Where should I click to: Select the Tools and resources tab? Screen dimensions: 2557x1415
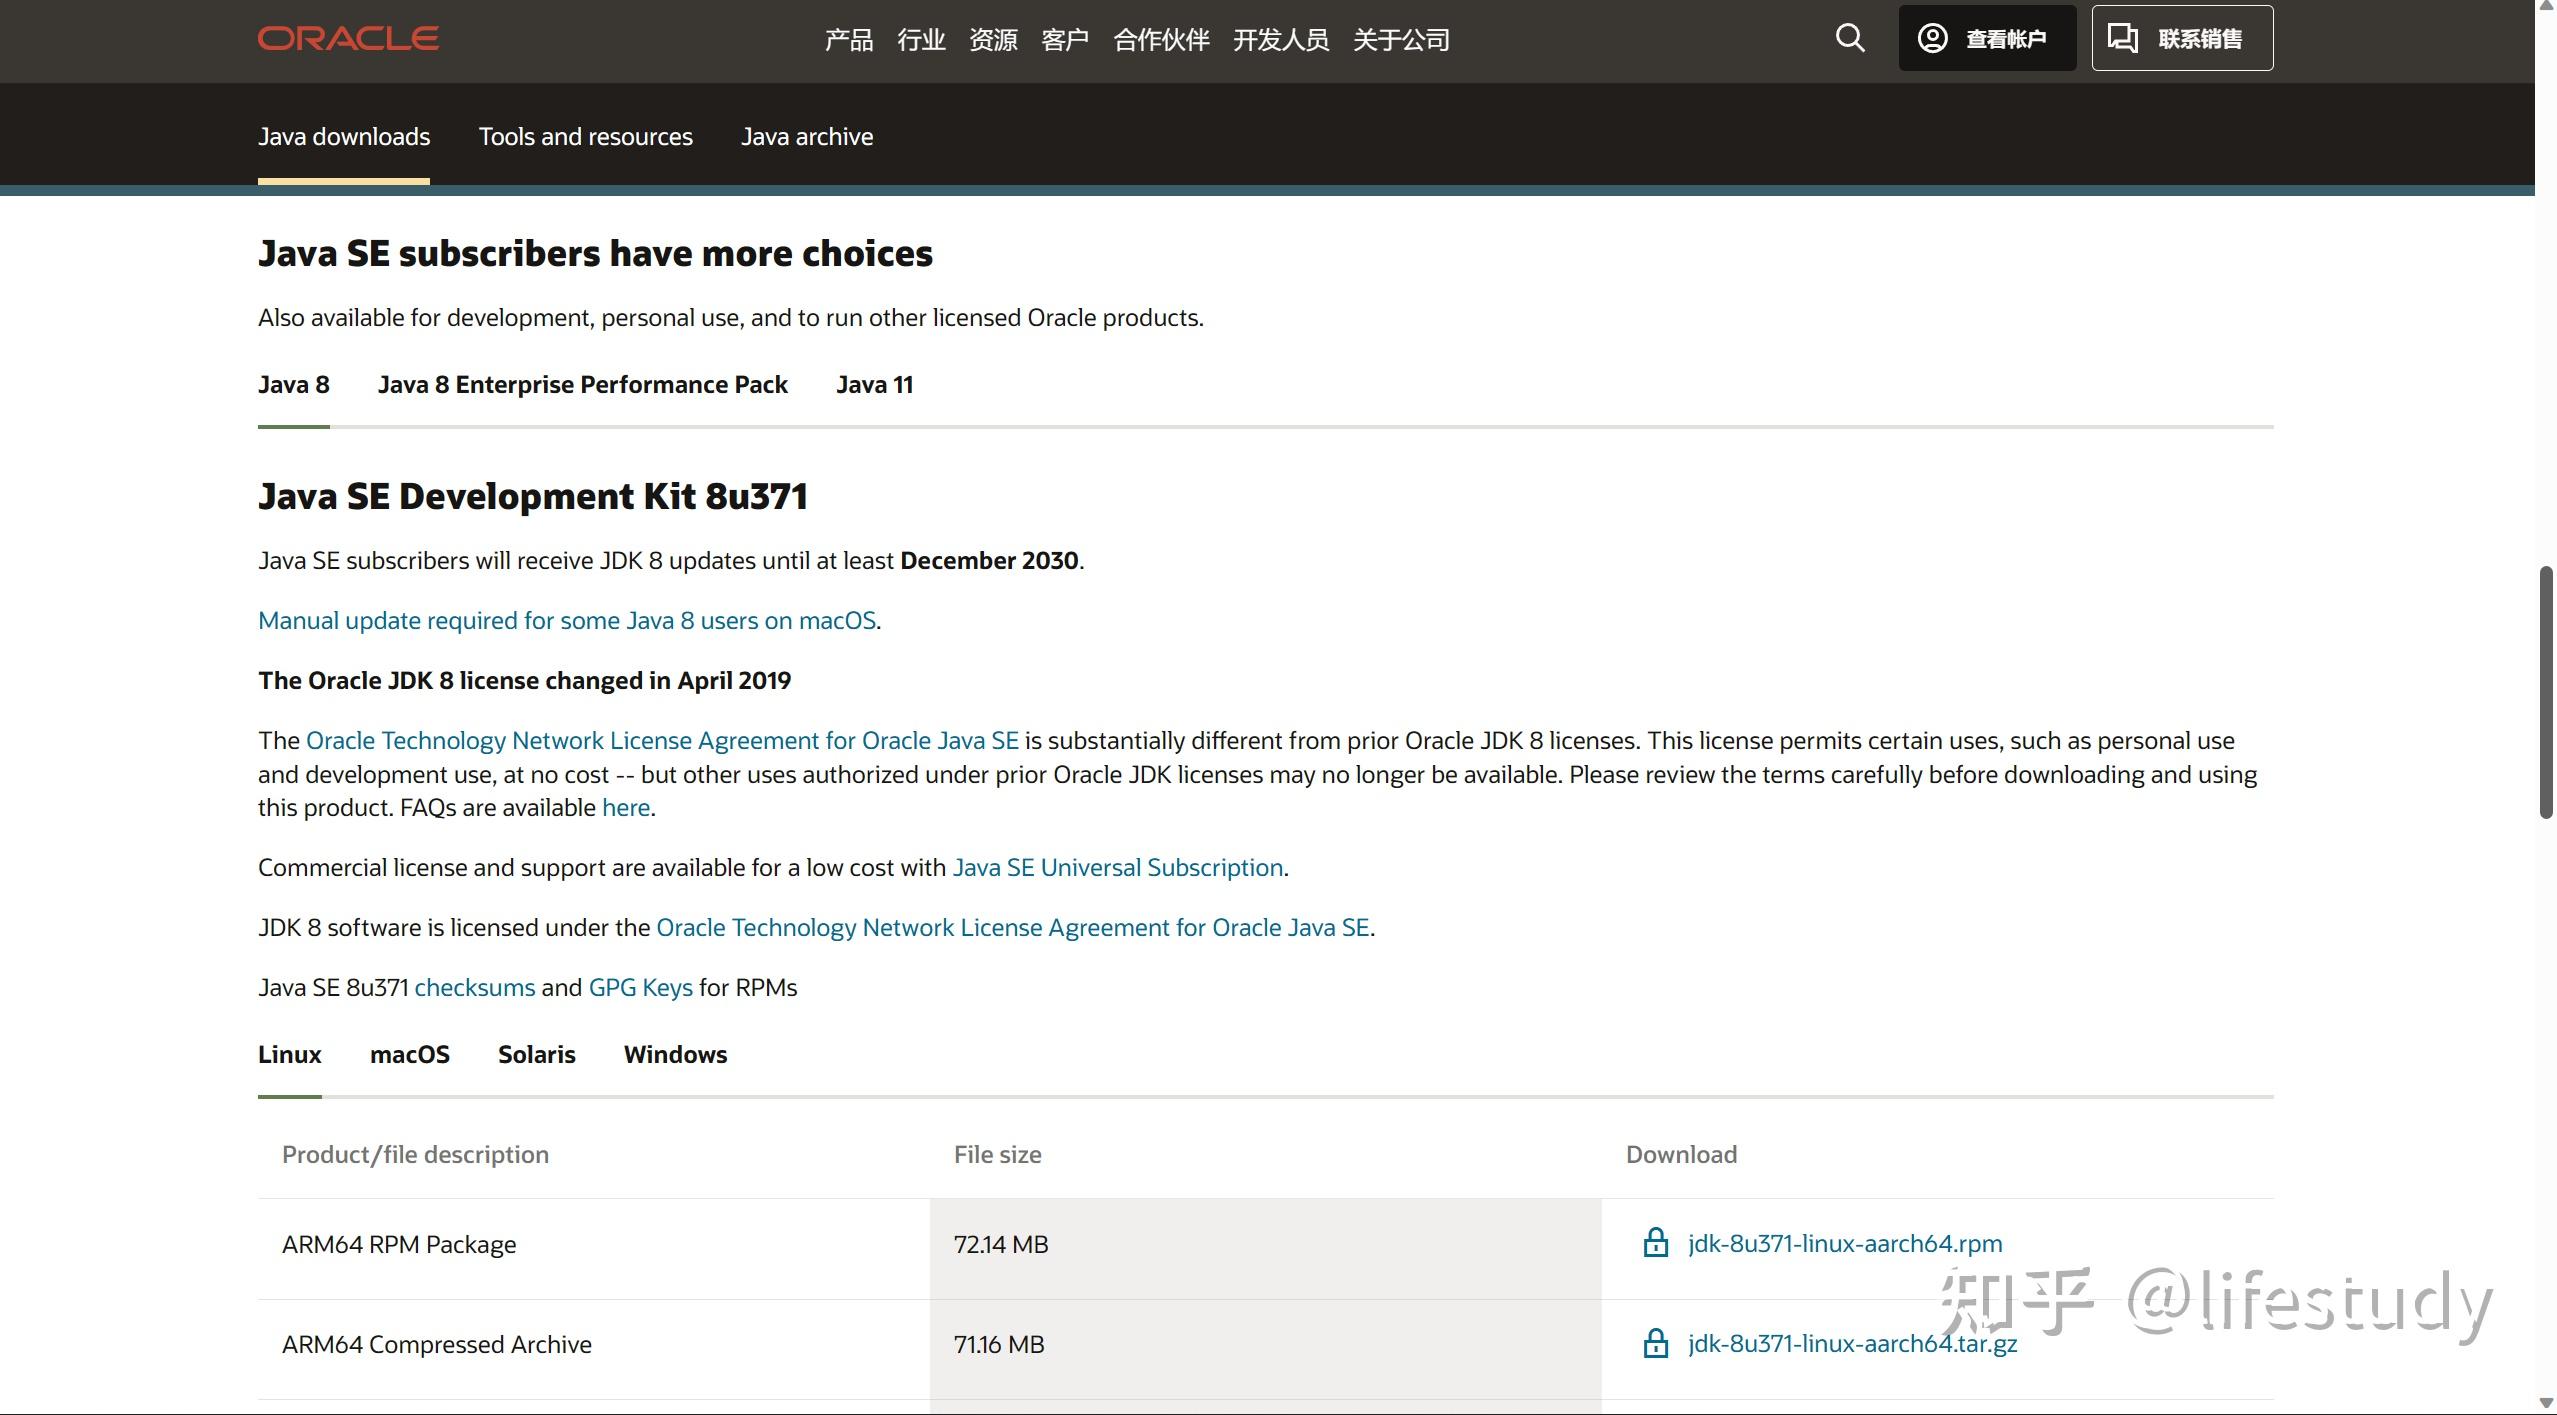585,137
